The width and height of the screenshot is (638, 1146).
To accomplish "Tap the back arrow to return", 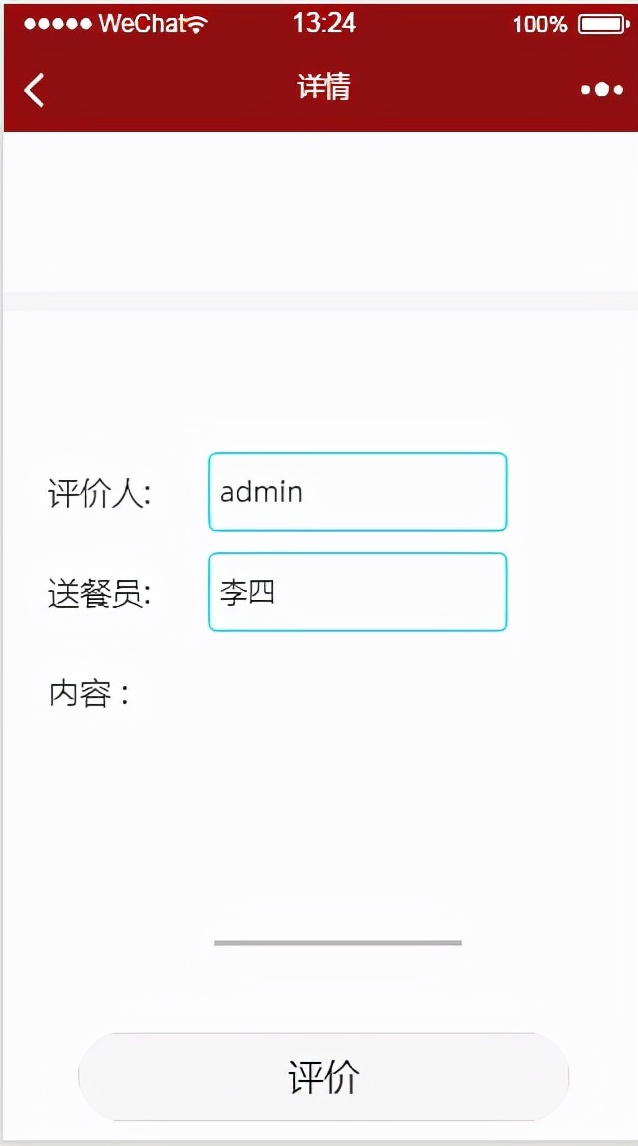I will tap(33, 89).
